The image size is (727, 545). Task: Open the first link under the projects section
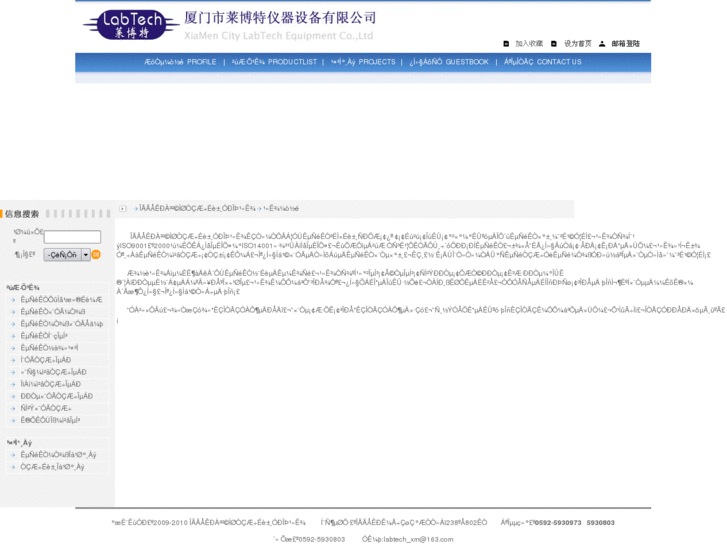click(x=58, y=455)
